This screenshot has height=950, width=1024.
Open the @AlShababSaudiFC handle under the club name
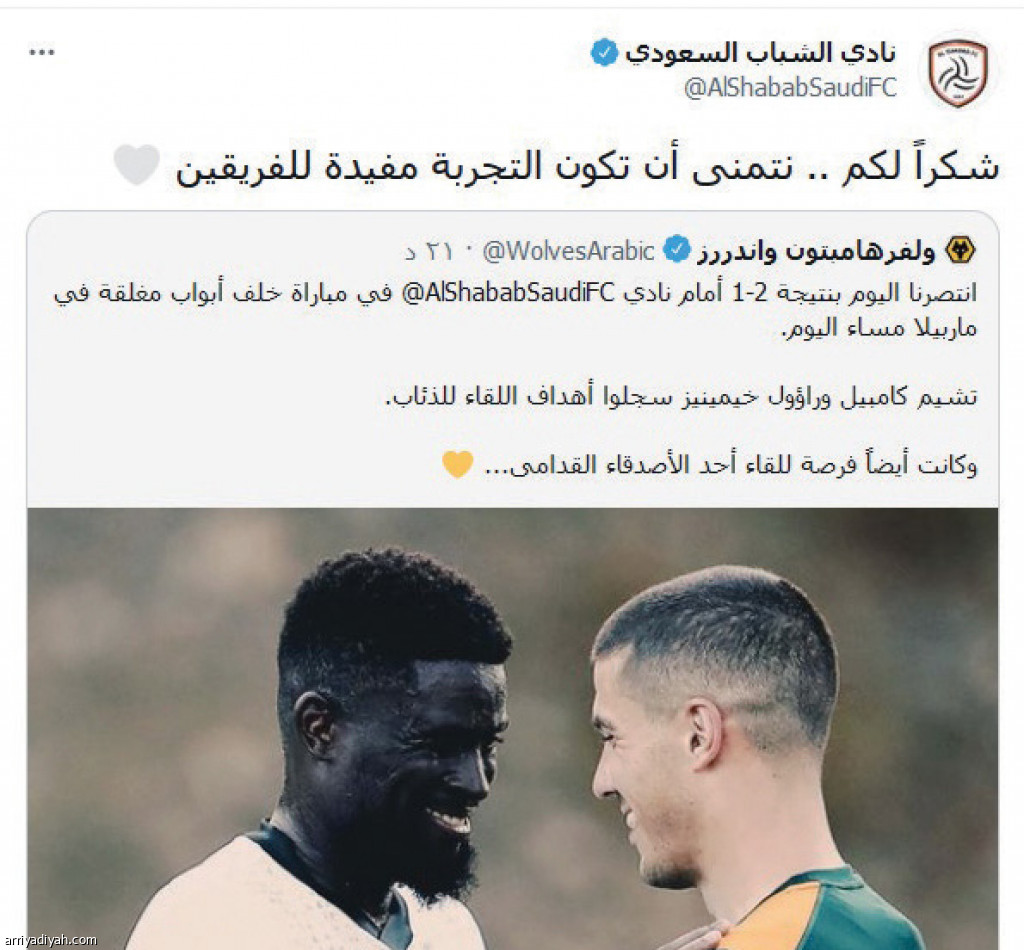[x=790, y=87]
